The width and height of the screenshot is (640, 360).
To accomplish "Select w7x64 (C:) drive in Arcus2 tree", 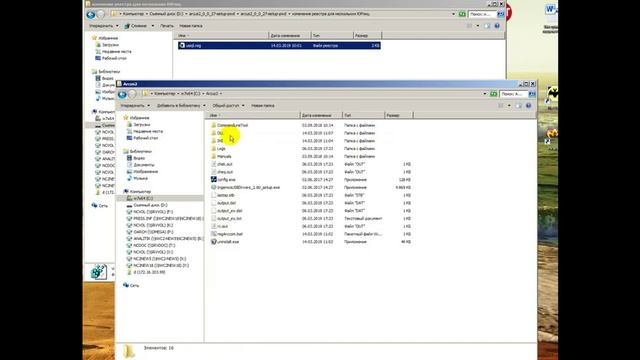I will coord(143,198).
